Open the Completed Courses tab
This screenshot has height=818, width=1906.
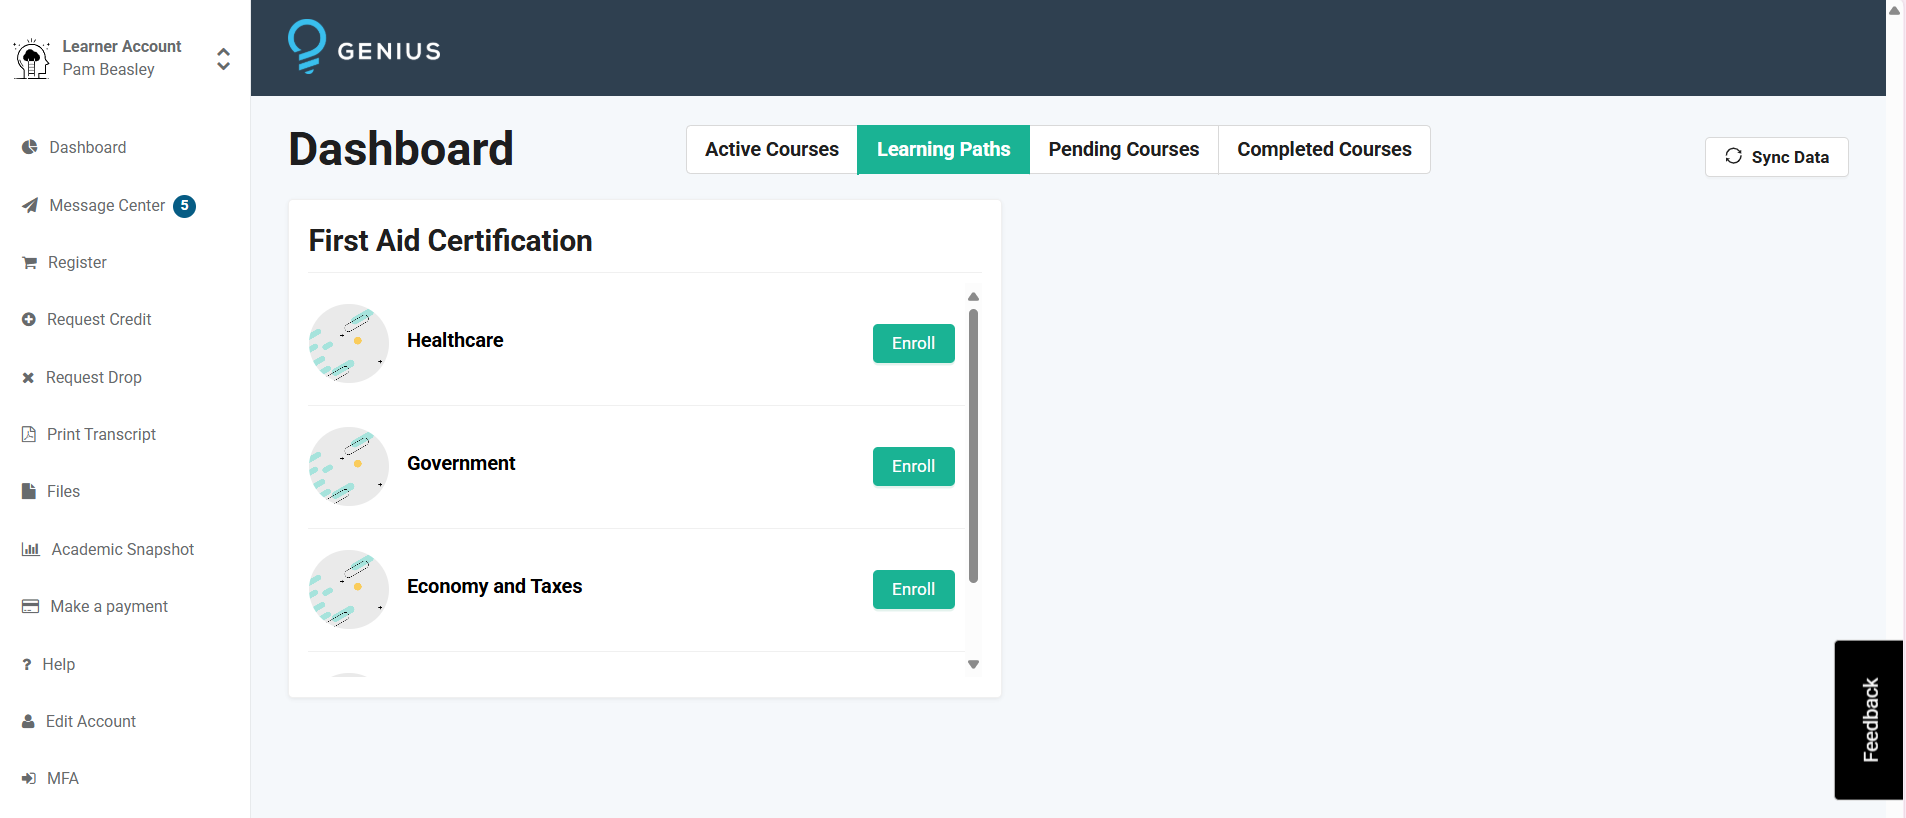tap(1323, 150)
